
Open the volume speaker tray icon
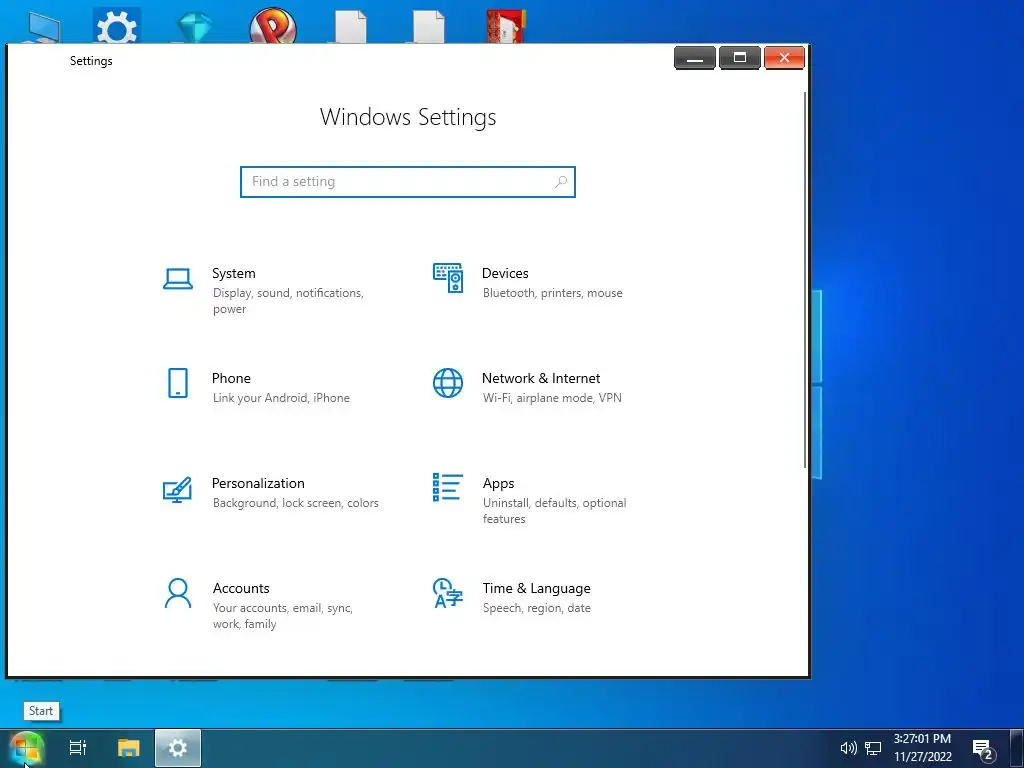(848, 748)
